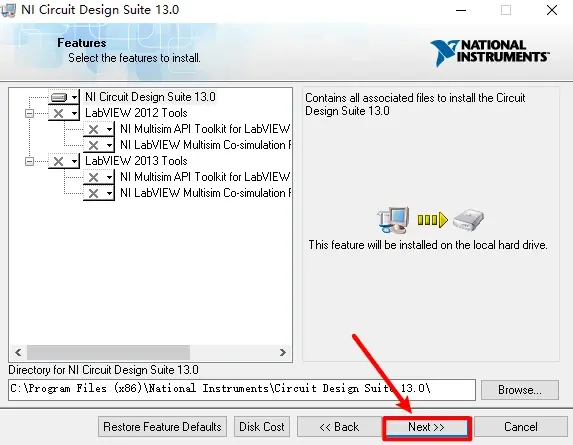Click the computer icon in description panel
The width and height of the screenshot is (573, 445).
pyautogui.click(x=394, y=220)
